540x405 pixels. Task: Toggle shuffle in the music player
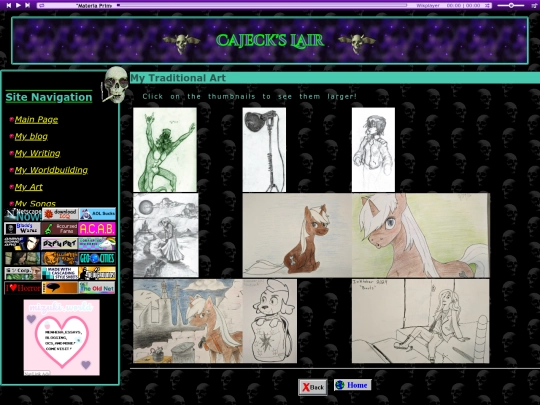pyautogui.click(x=487, y=6)
